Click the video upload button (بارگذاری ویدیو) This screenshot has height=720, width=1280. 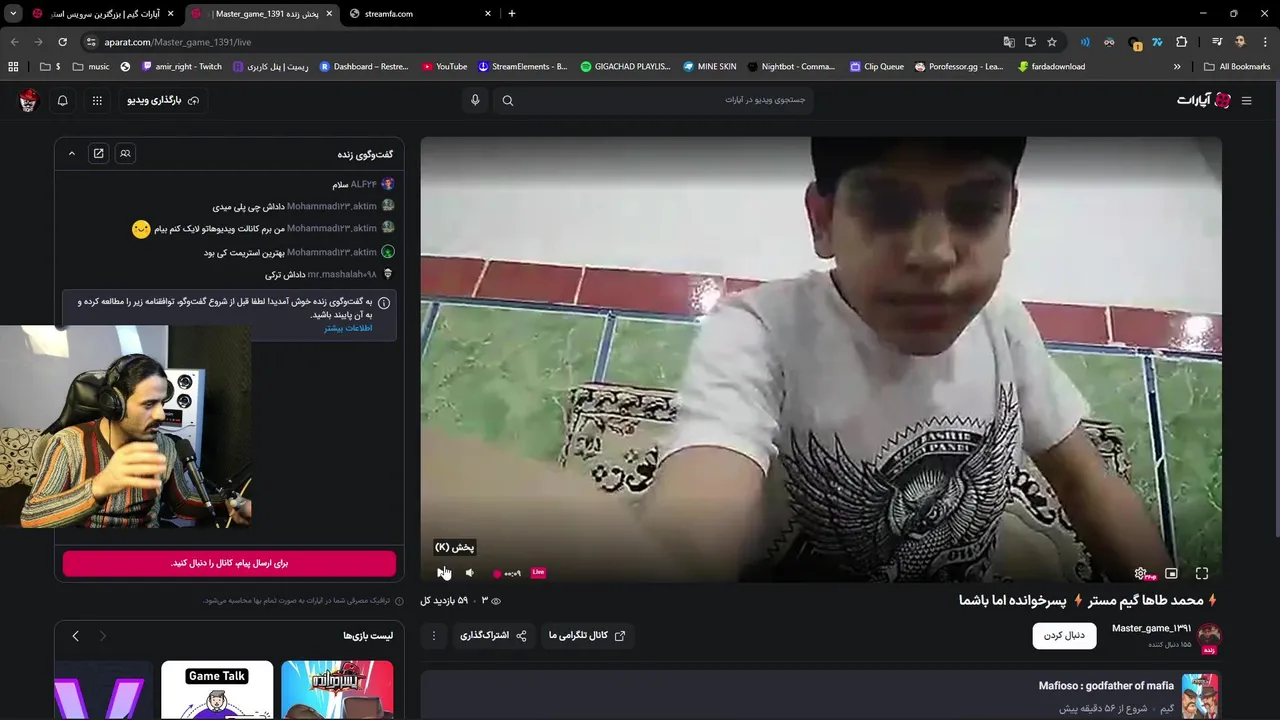point(162,100)
